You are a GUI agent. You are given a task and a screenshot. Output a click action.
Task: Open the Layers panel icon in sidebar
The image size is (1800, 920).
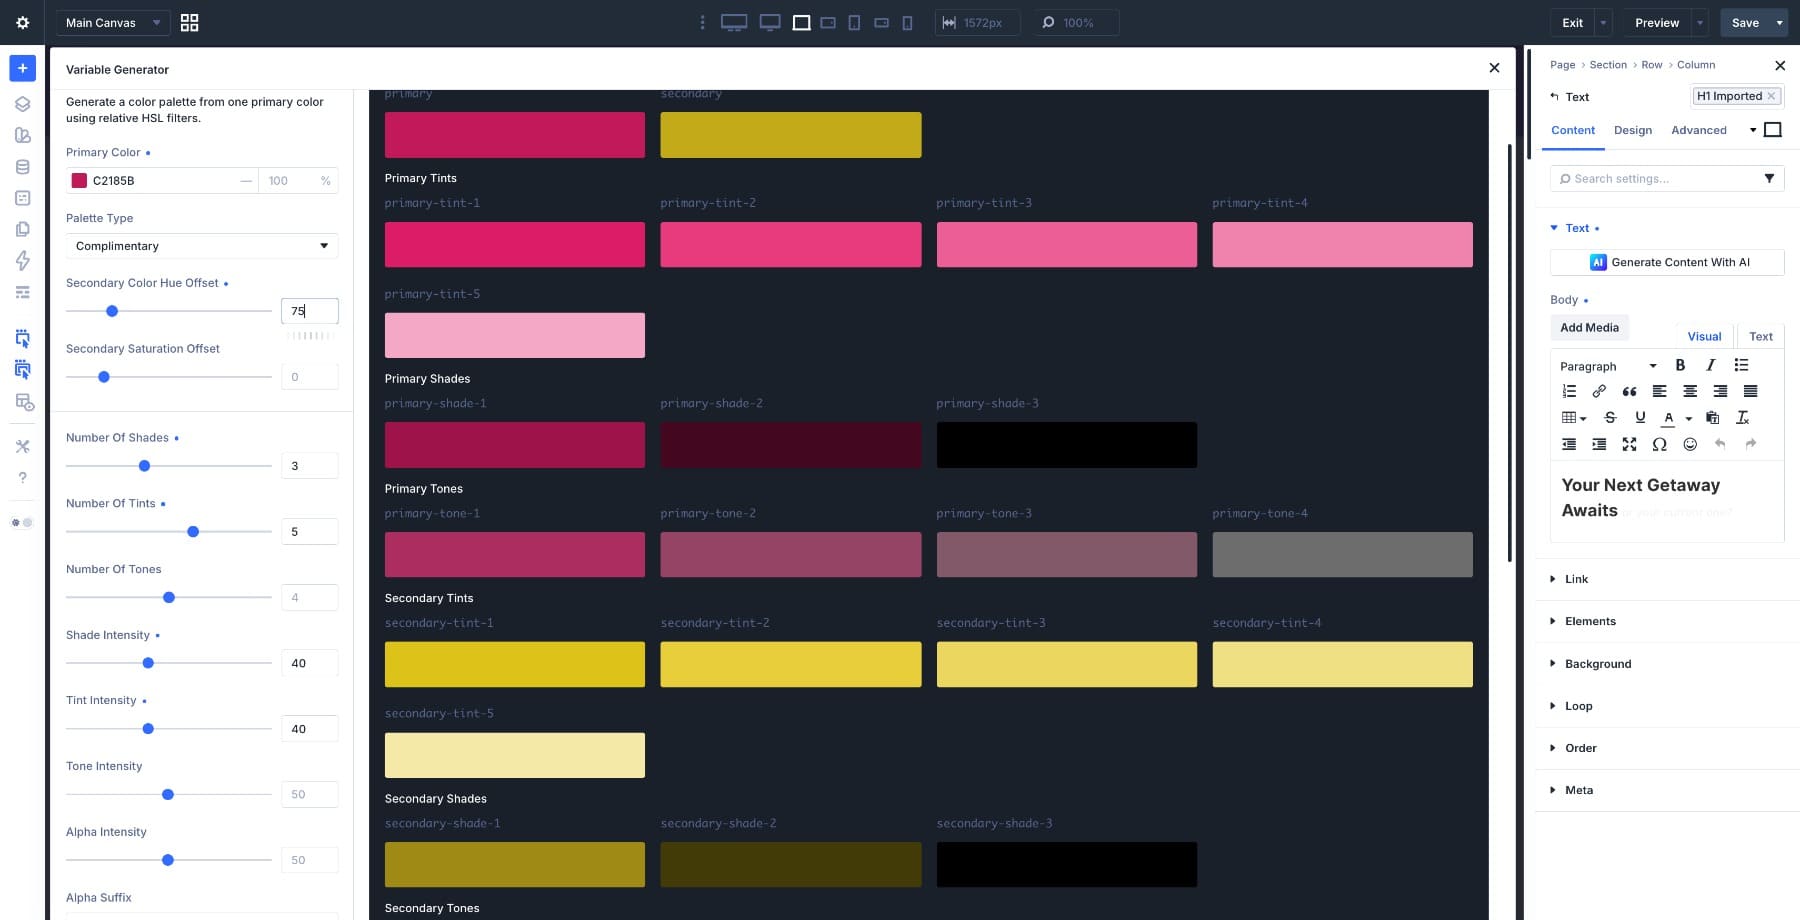(x=22, y=104)
